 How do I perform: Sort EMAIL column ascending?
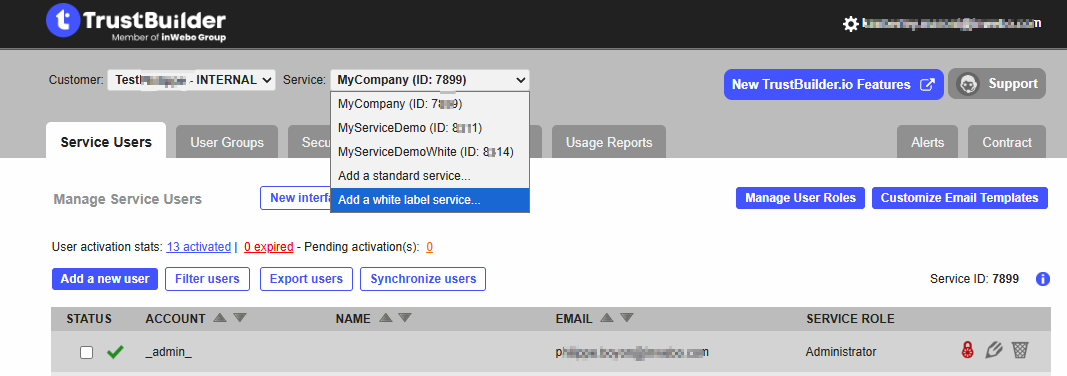(607, 318)
